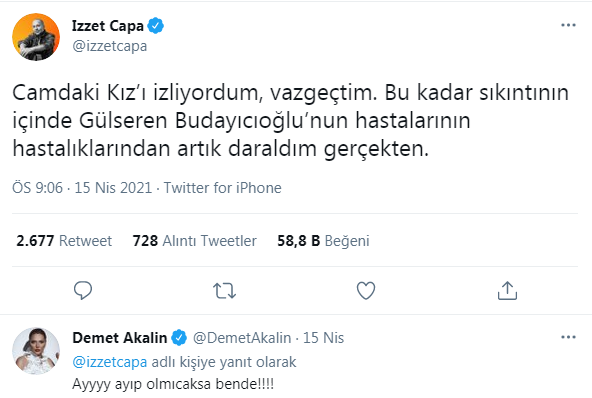Screen dimensions: 592x398
Task: View the 2.677 Retweet list
Action: click(x=64, y=241)
